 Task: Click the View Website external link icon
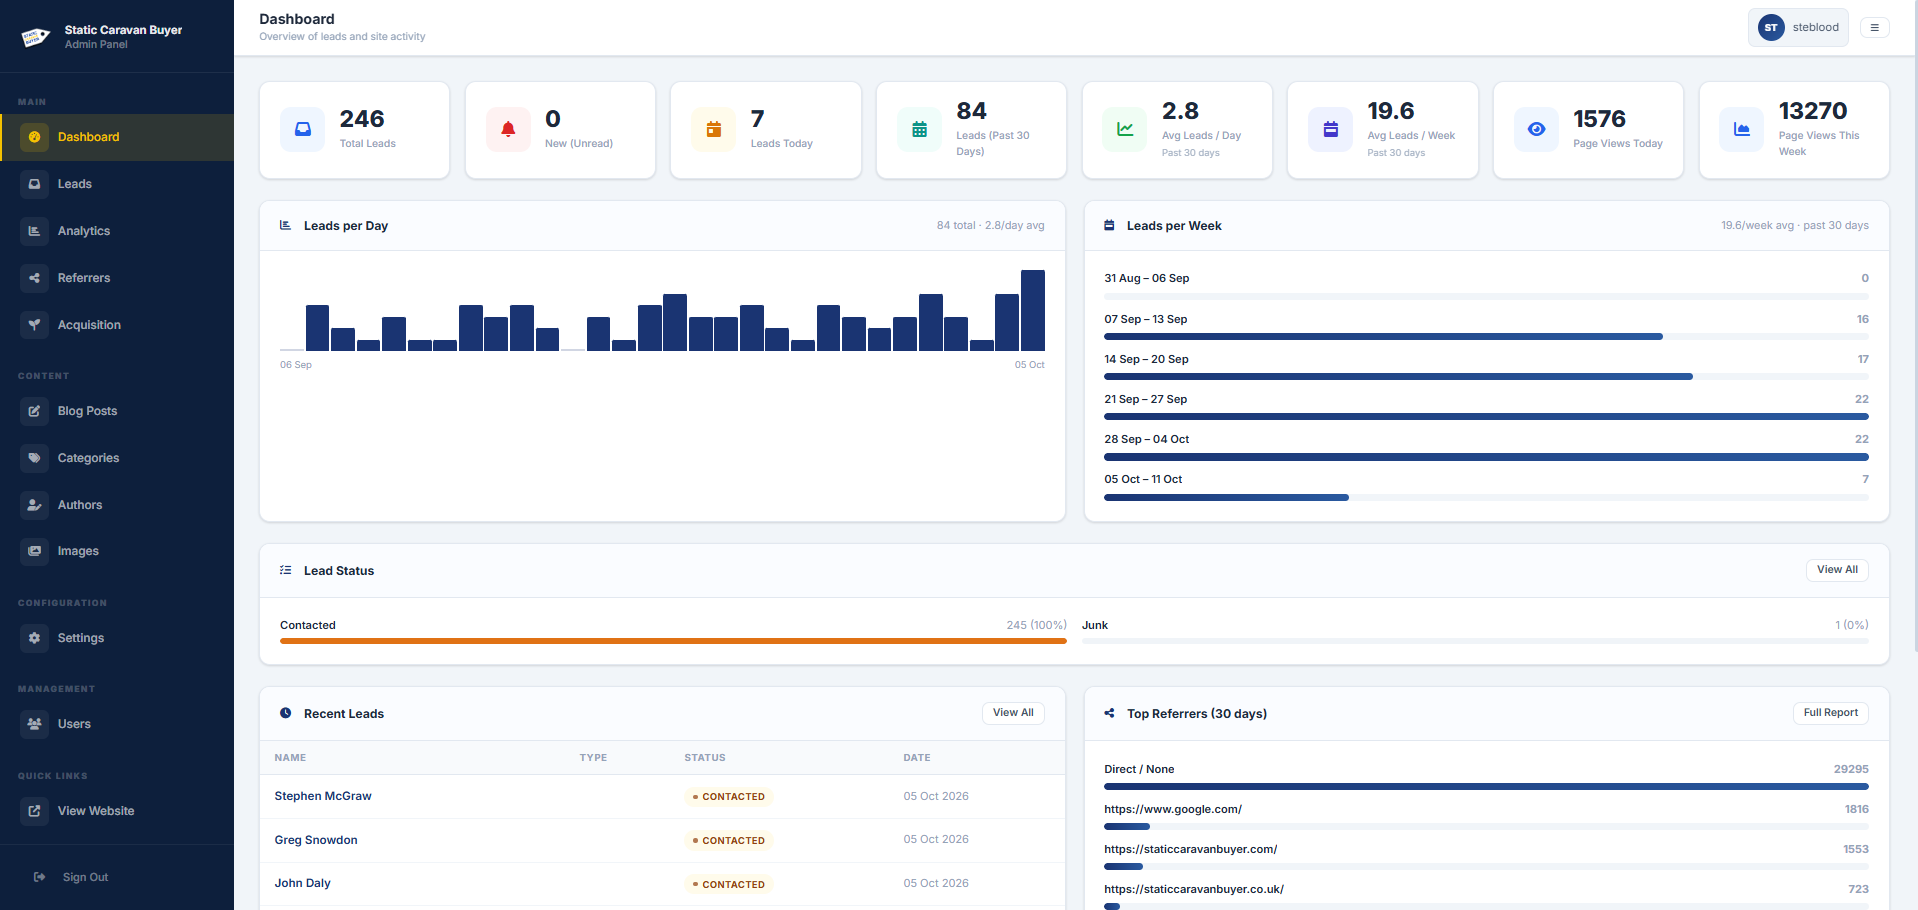(x=35, y=811)
